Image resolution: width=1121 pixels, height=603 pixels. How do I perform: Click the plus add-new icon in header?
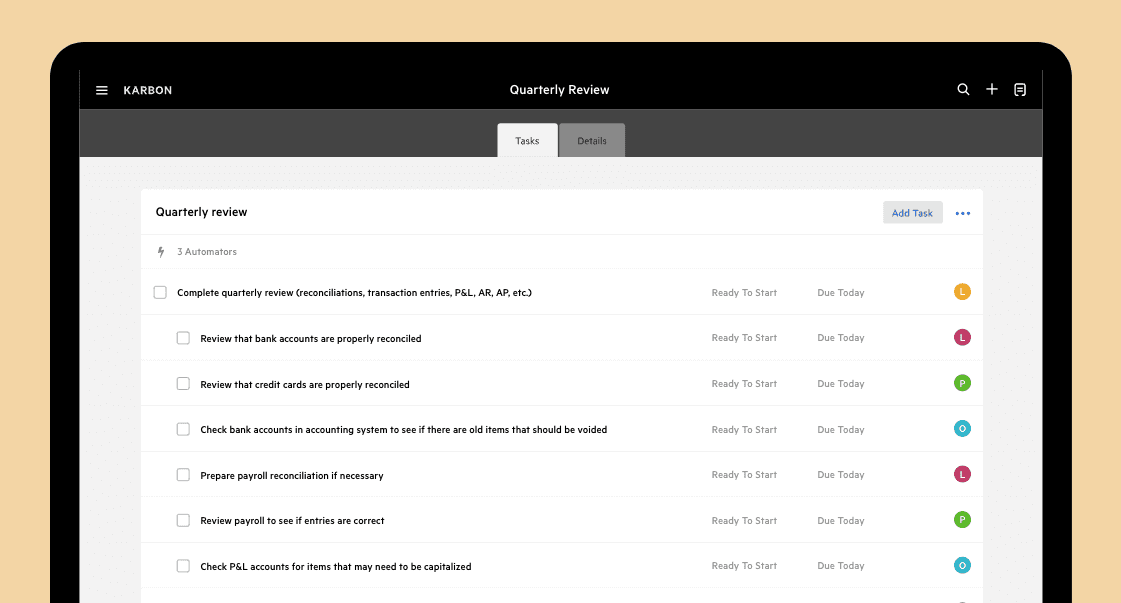pos(992,89)
